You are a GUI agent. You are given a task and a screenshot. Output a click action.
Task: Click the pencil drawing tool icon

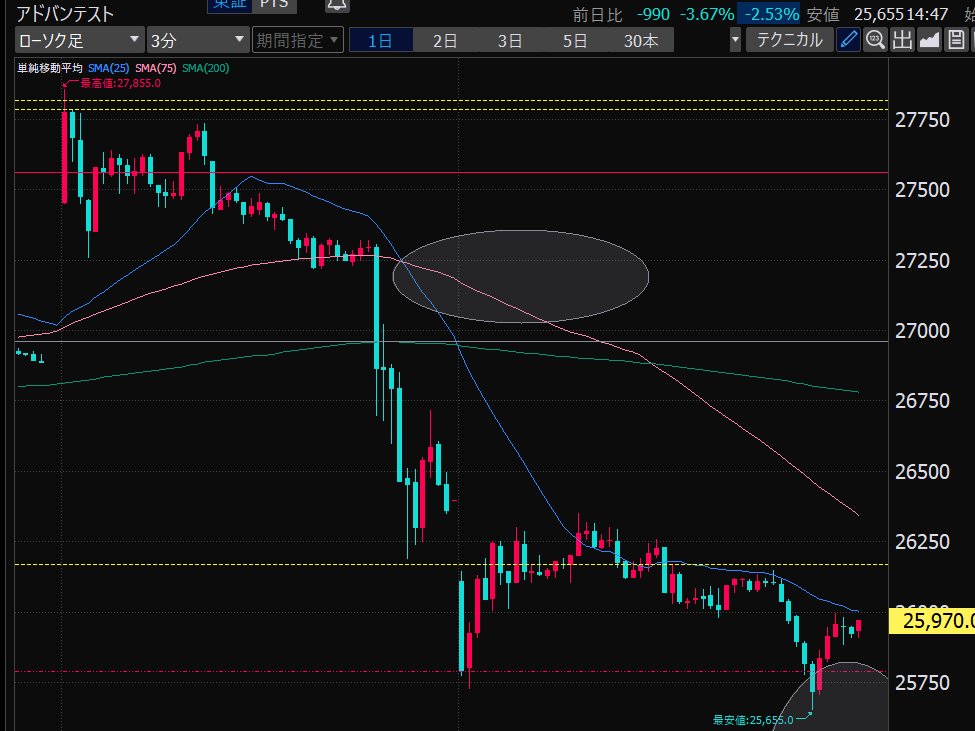(x=848, y=40)
